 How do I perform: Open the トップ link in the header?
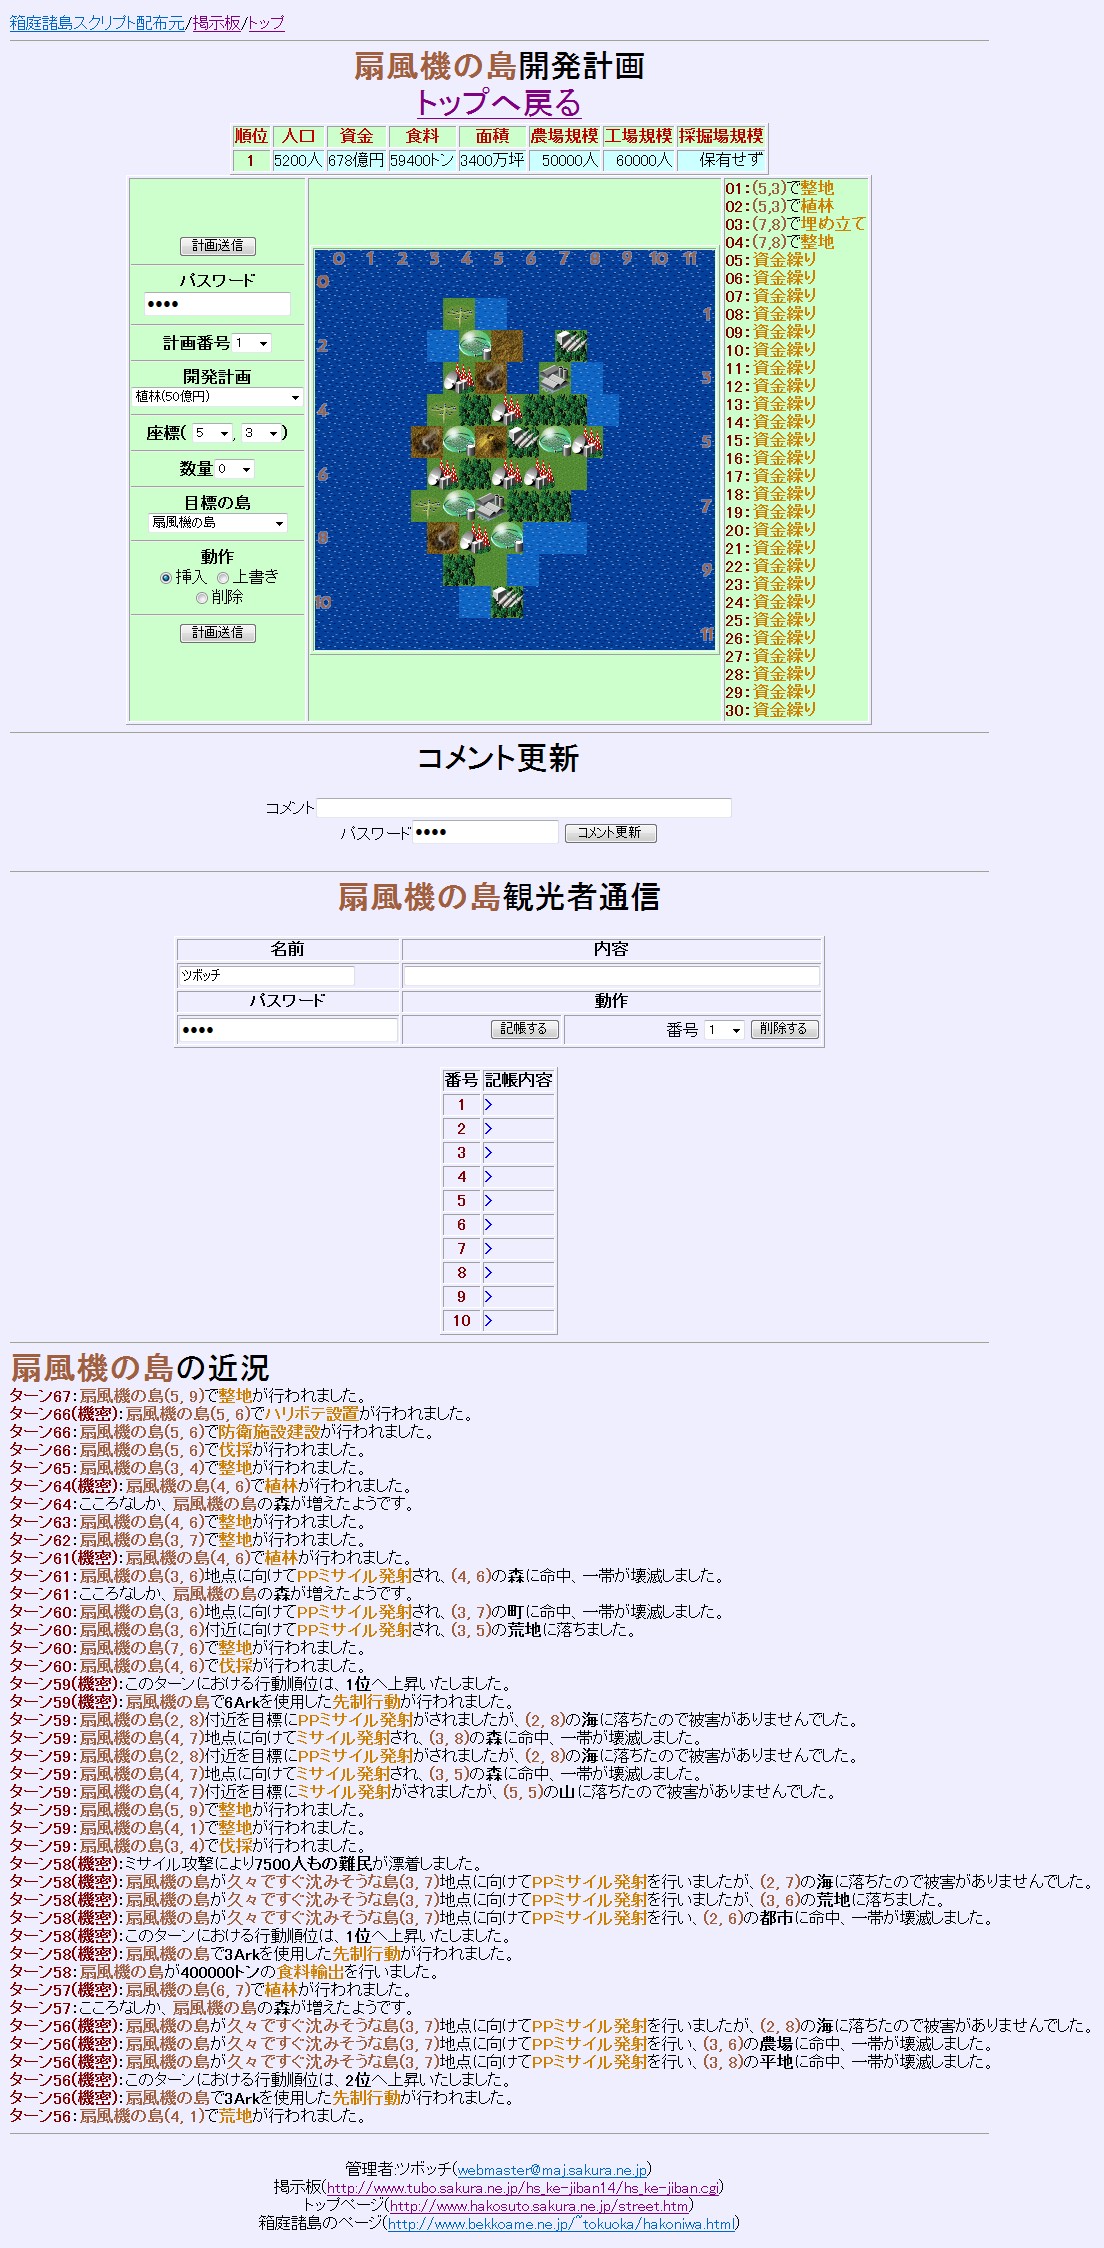266,23
